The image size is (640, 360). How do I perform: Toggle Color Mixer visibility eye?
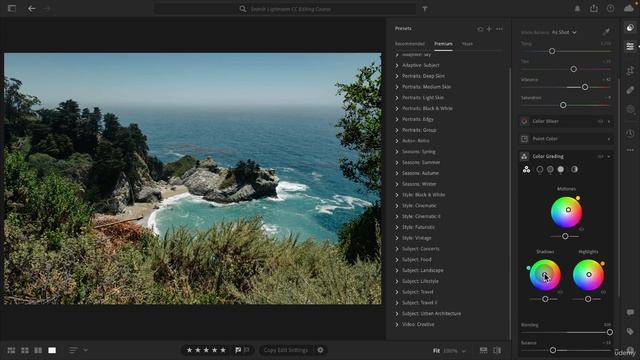pyautogui.click(x=600, y=121)
